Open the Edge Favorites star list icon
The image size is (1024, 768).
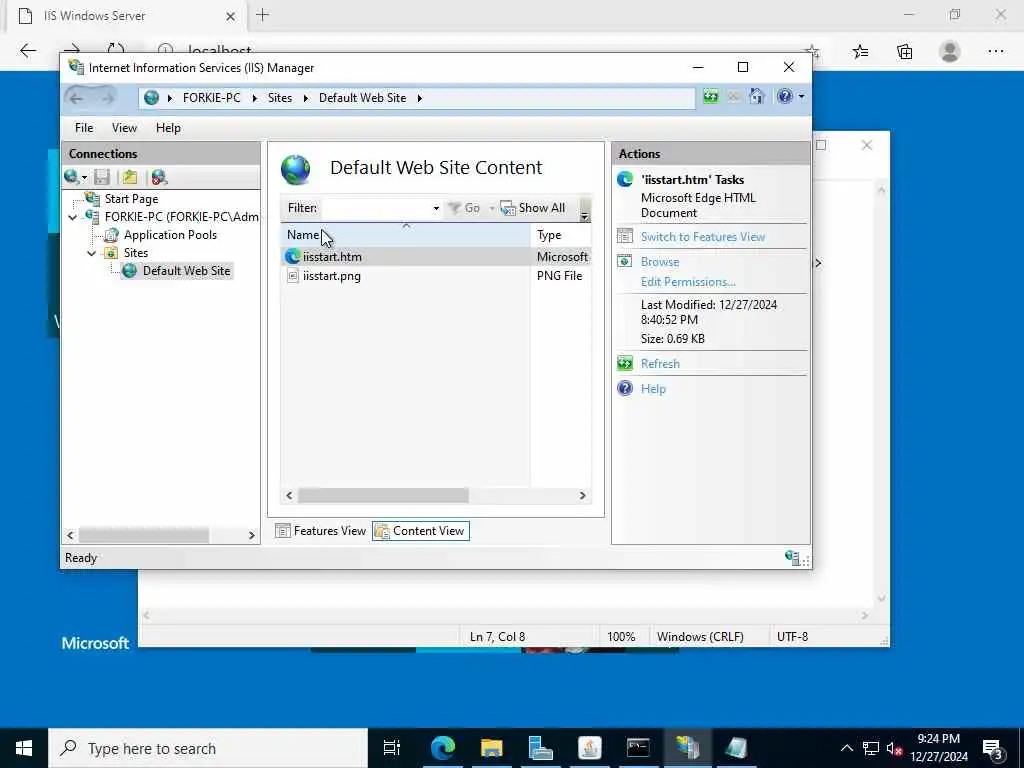pos(860,52)
